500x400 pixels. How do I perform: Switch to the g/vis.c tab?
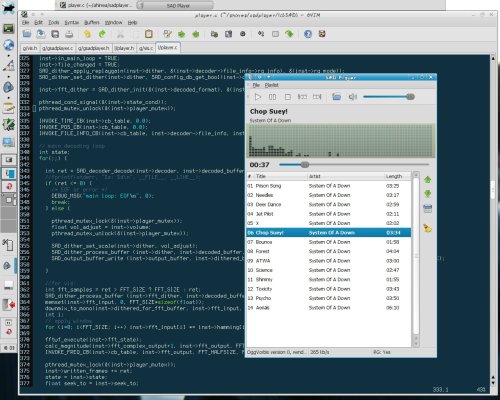(x=146, y=48)
